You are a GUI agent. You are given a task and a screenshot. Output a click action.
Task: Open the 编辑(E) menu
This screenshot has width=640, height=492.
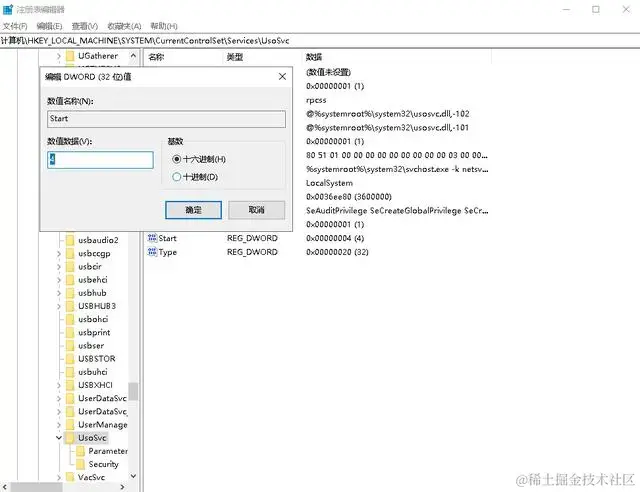49,26
